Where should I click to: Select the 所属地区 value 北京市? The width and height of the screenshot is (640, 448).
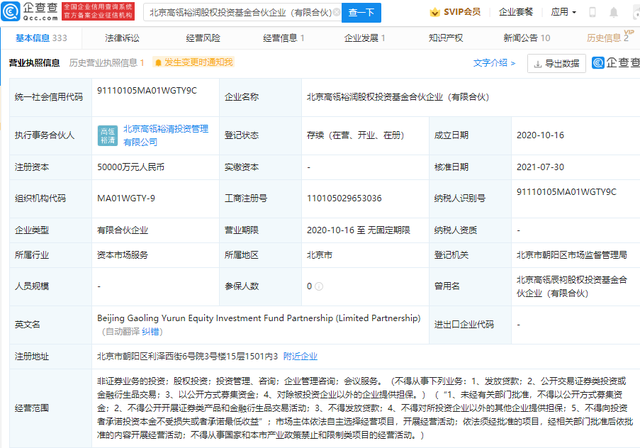click(x=320, y=255)
